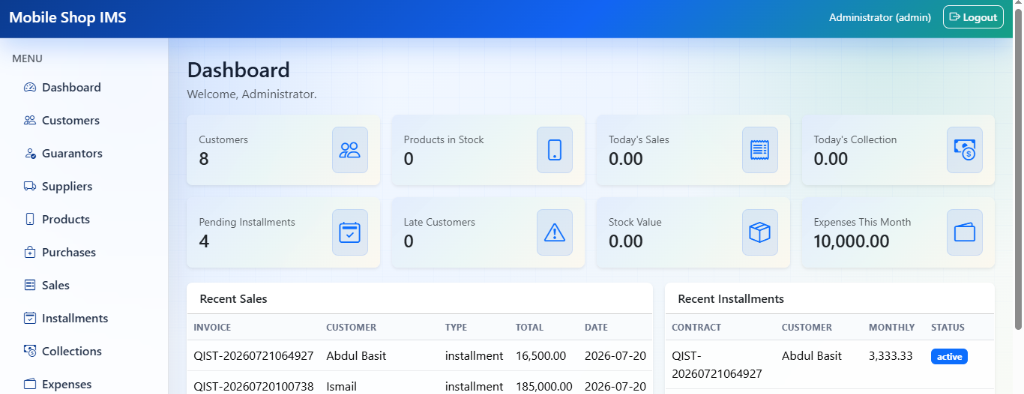Click the Suppliers truck icon in sidebar

[29, 186]
